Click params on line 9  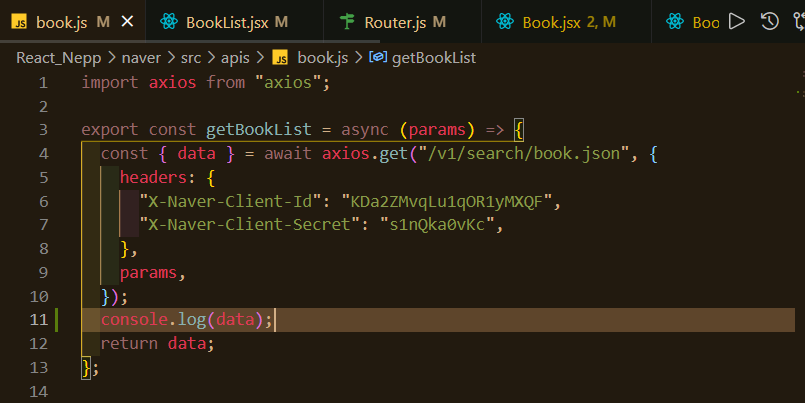(x=148, y=273)
